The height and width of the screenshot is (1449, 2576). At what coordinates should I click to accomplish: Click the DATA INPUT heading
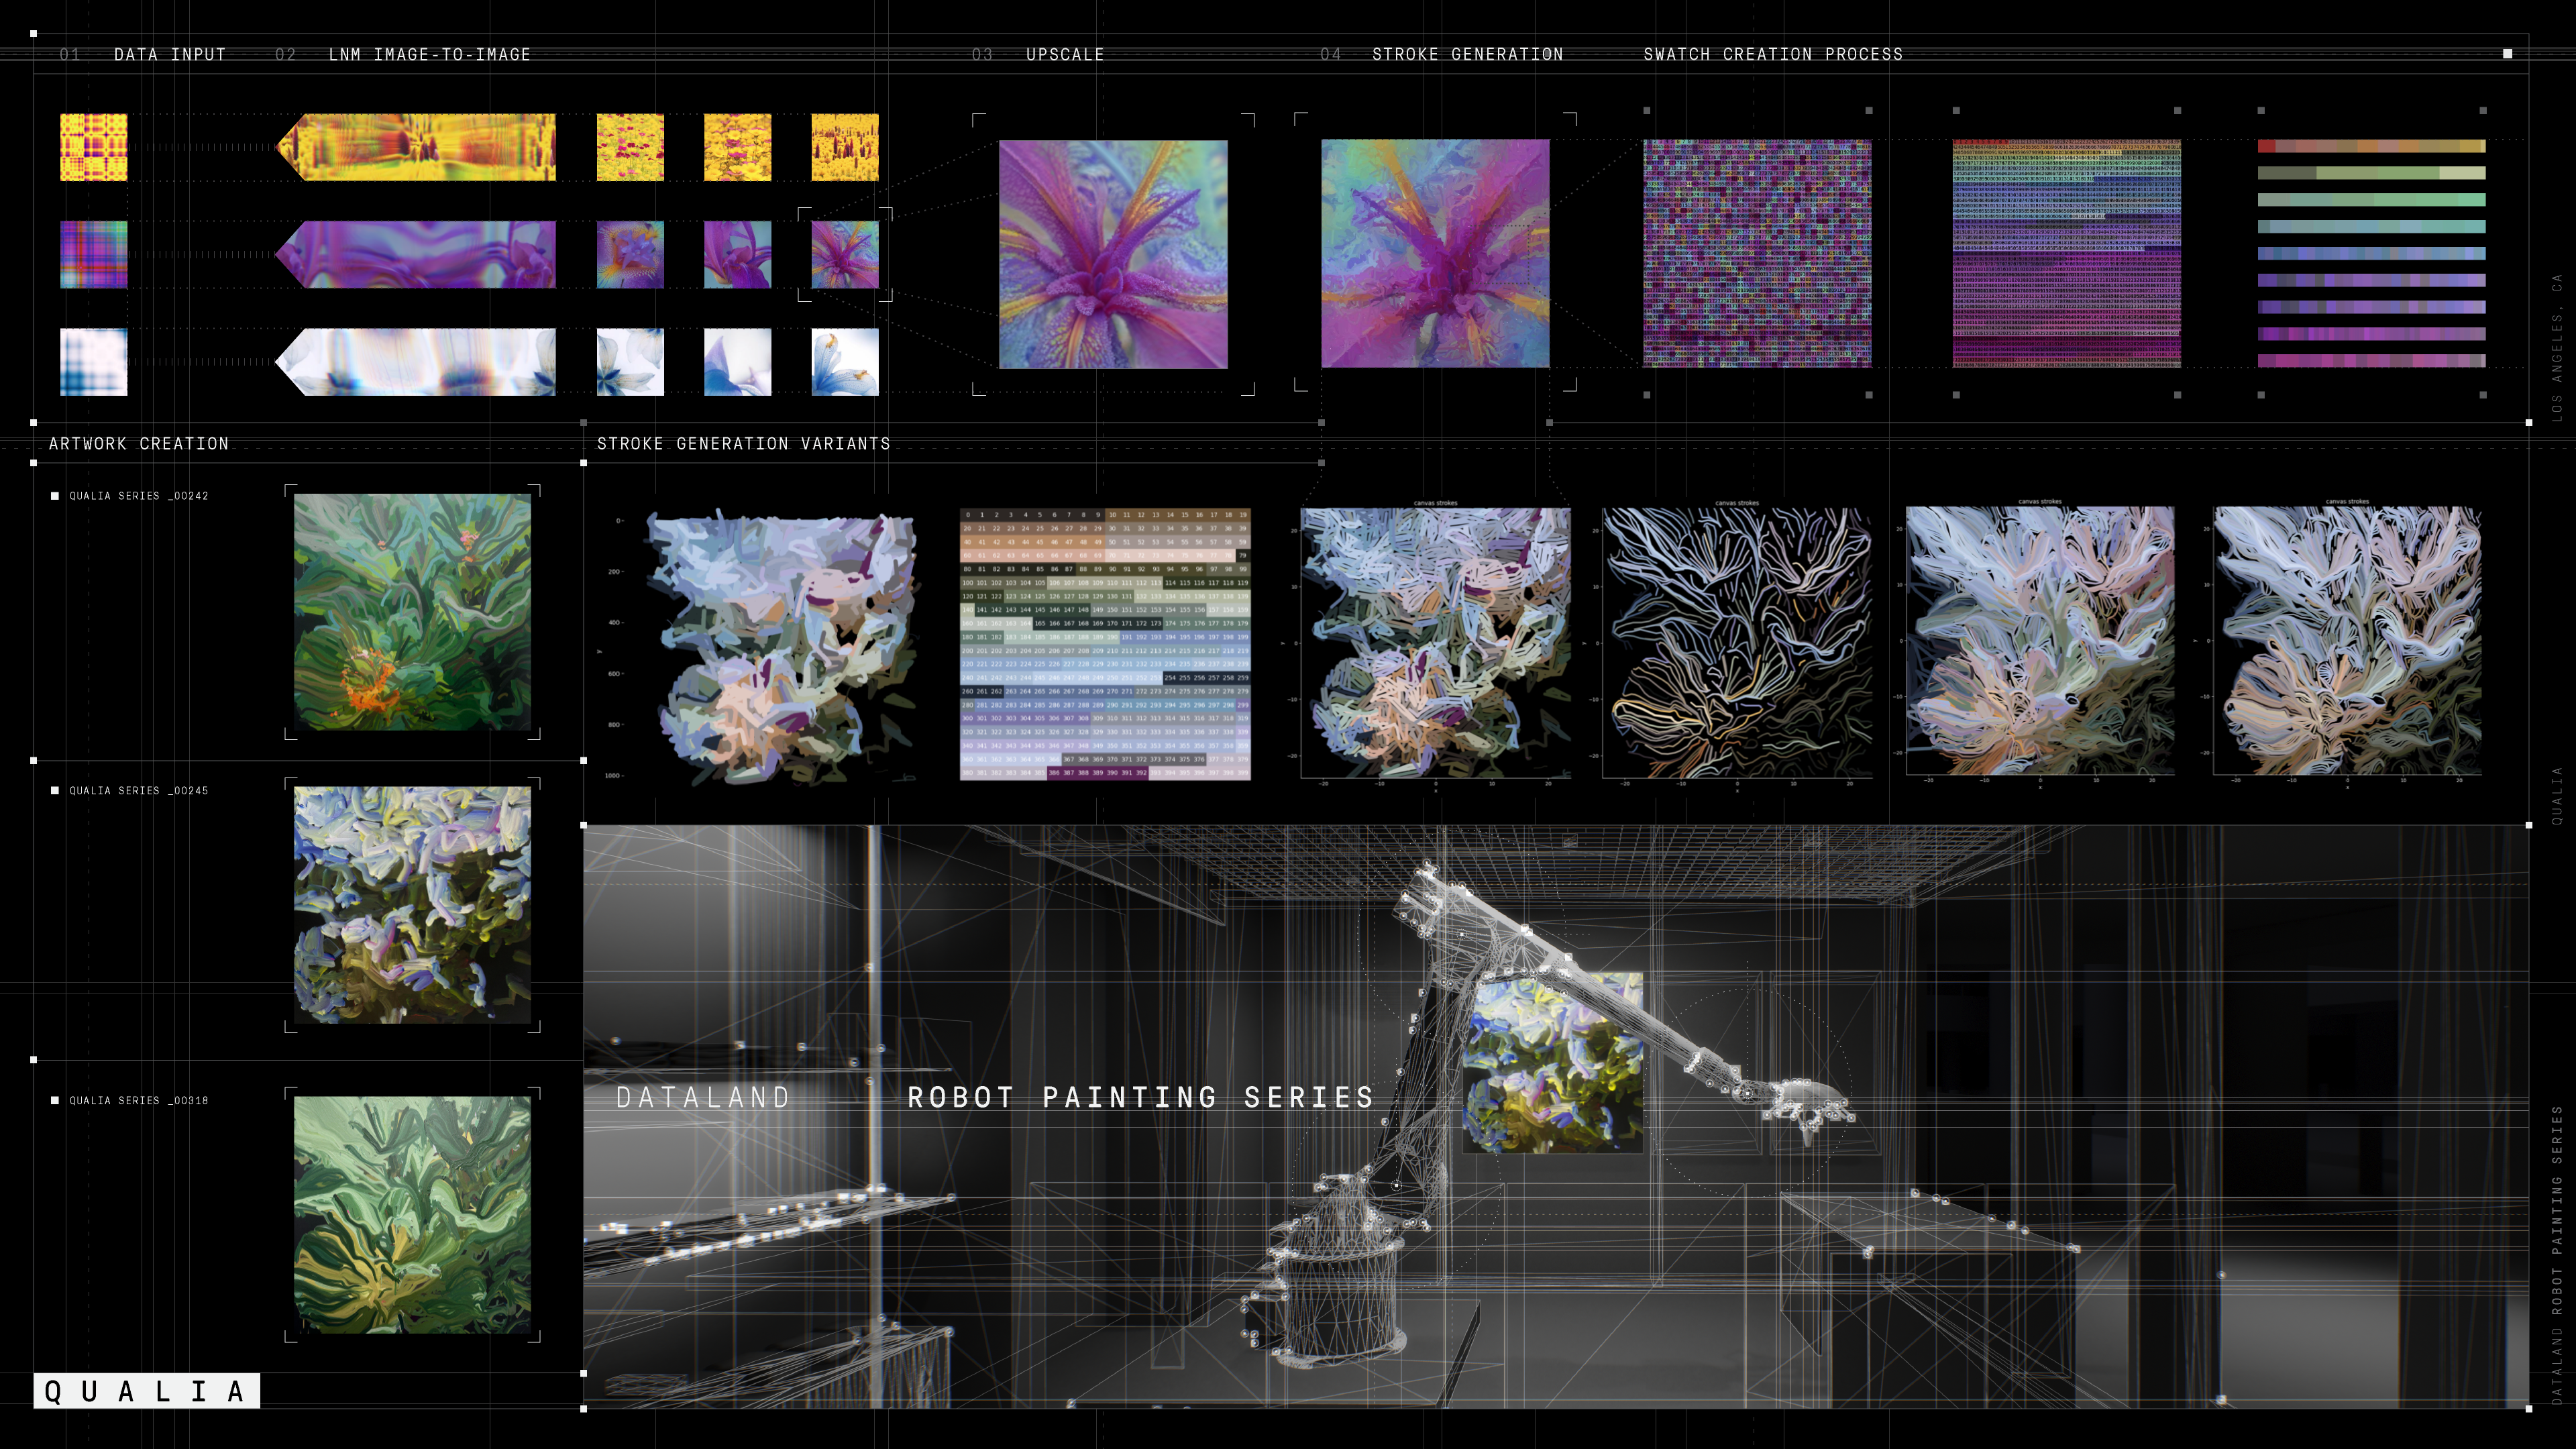[170, 54]
